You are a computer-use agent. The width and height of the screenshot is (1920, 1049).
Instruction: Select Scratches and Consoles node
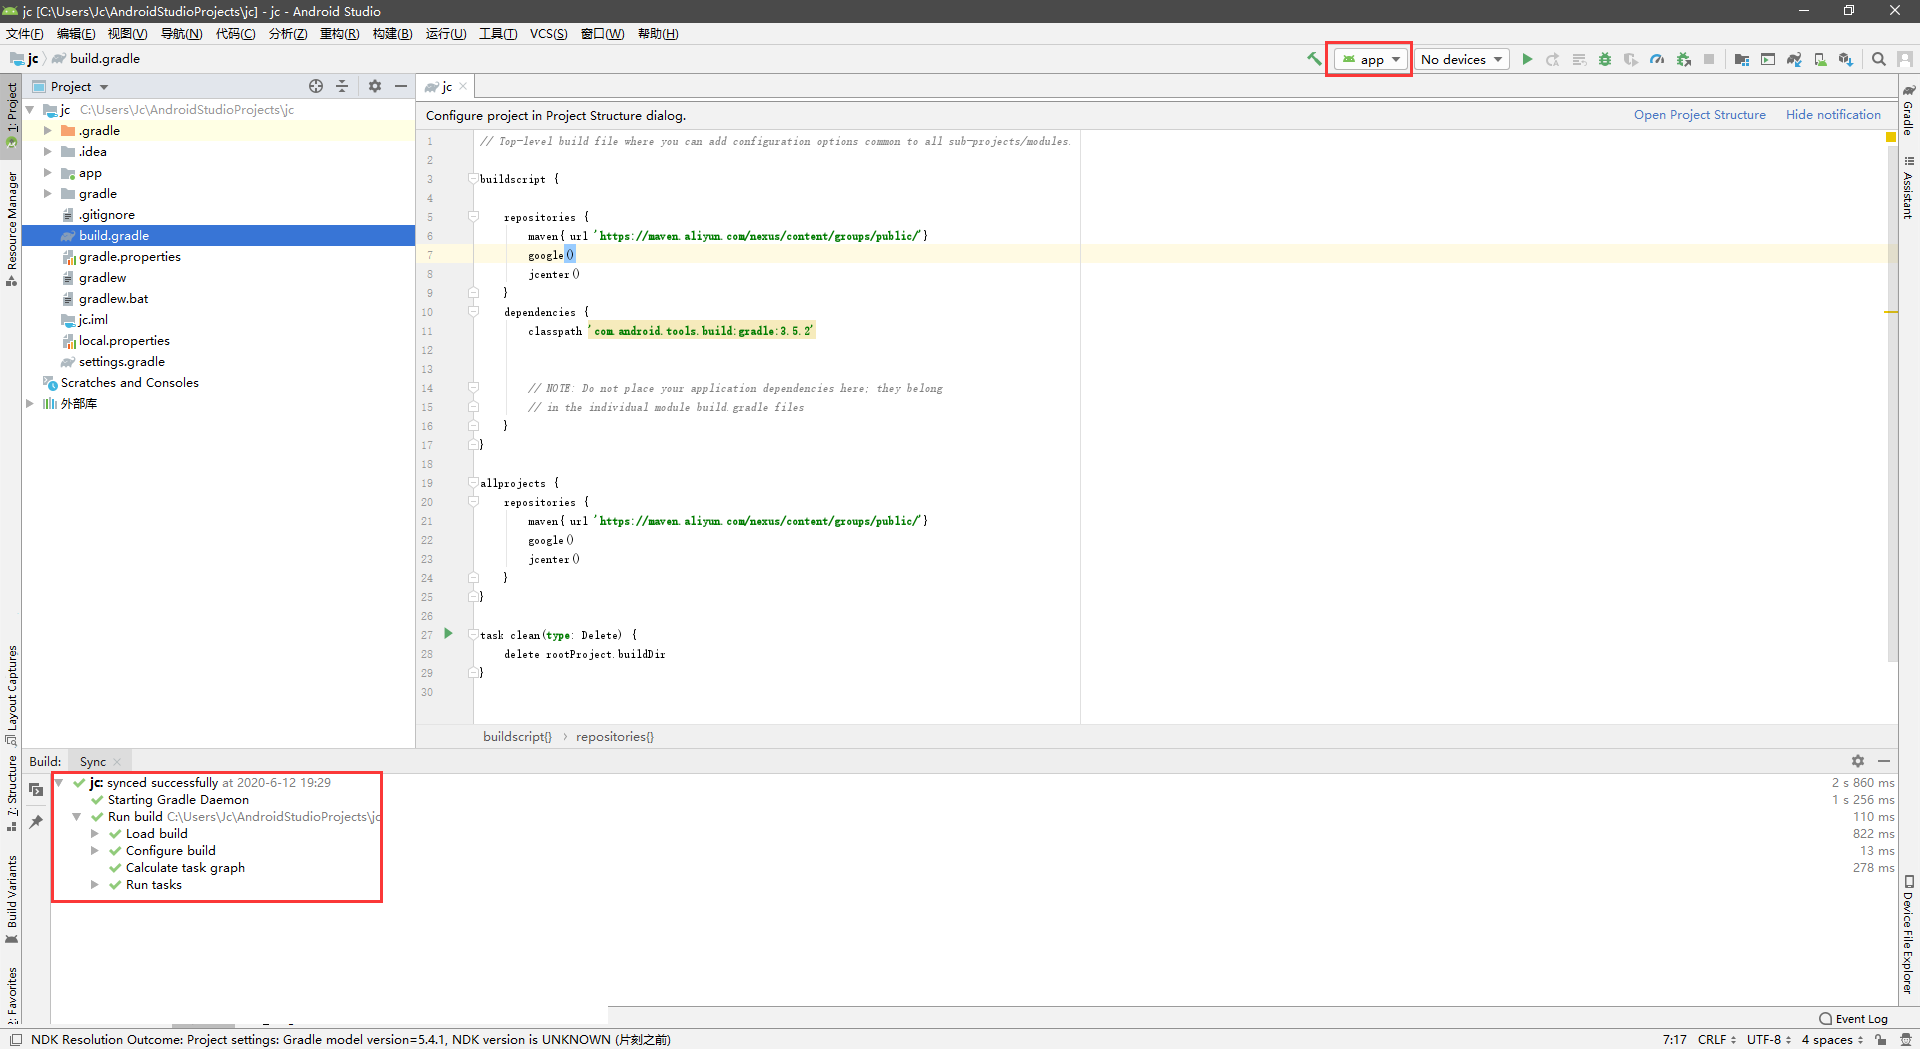(x=129, y=383)
